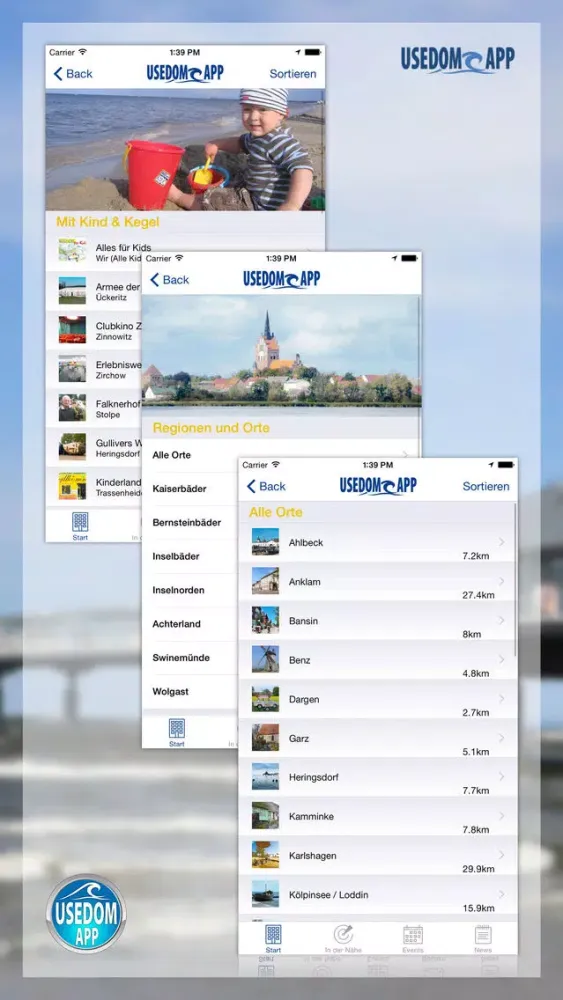Tap Back in the Mit Kind & Kegel screen
The width and height of the screenshot is (563, 1000).
(73, 74)
